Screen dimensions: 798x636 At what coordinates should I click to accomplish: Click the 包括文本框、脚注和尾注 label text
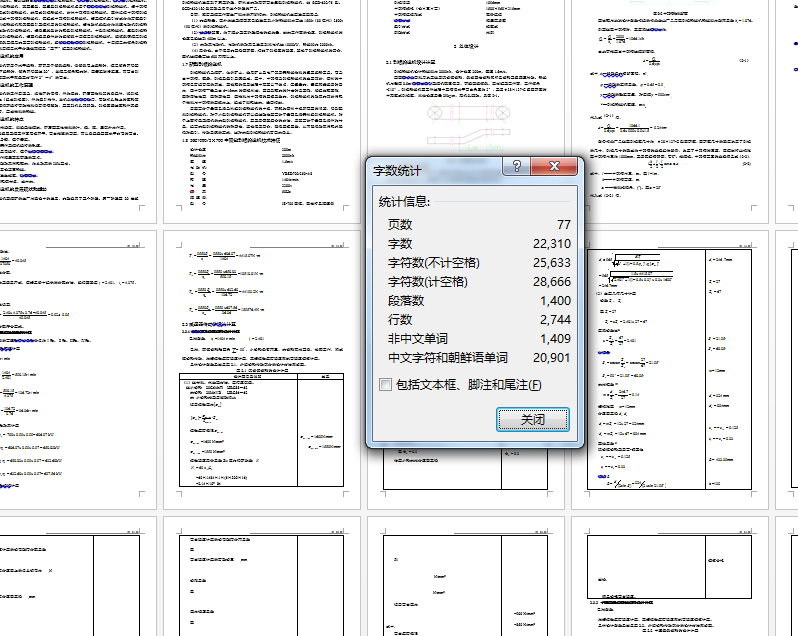pyautogui.click(x=468, y=385)
